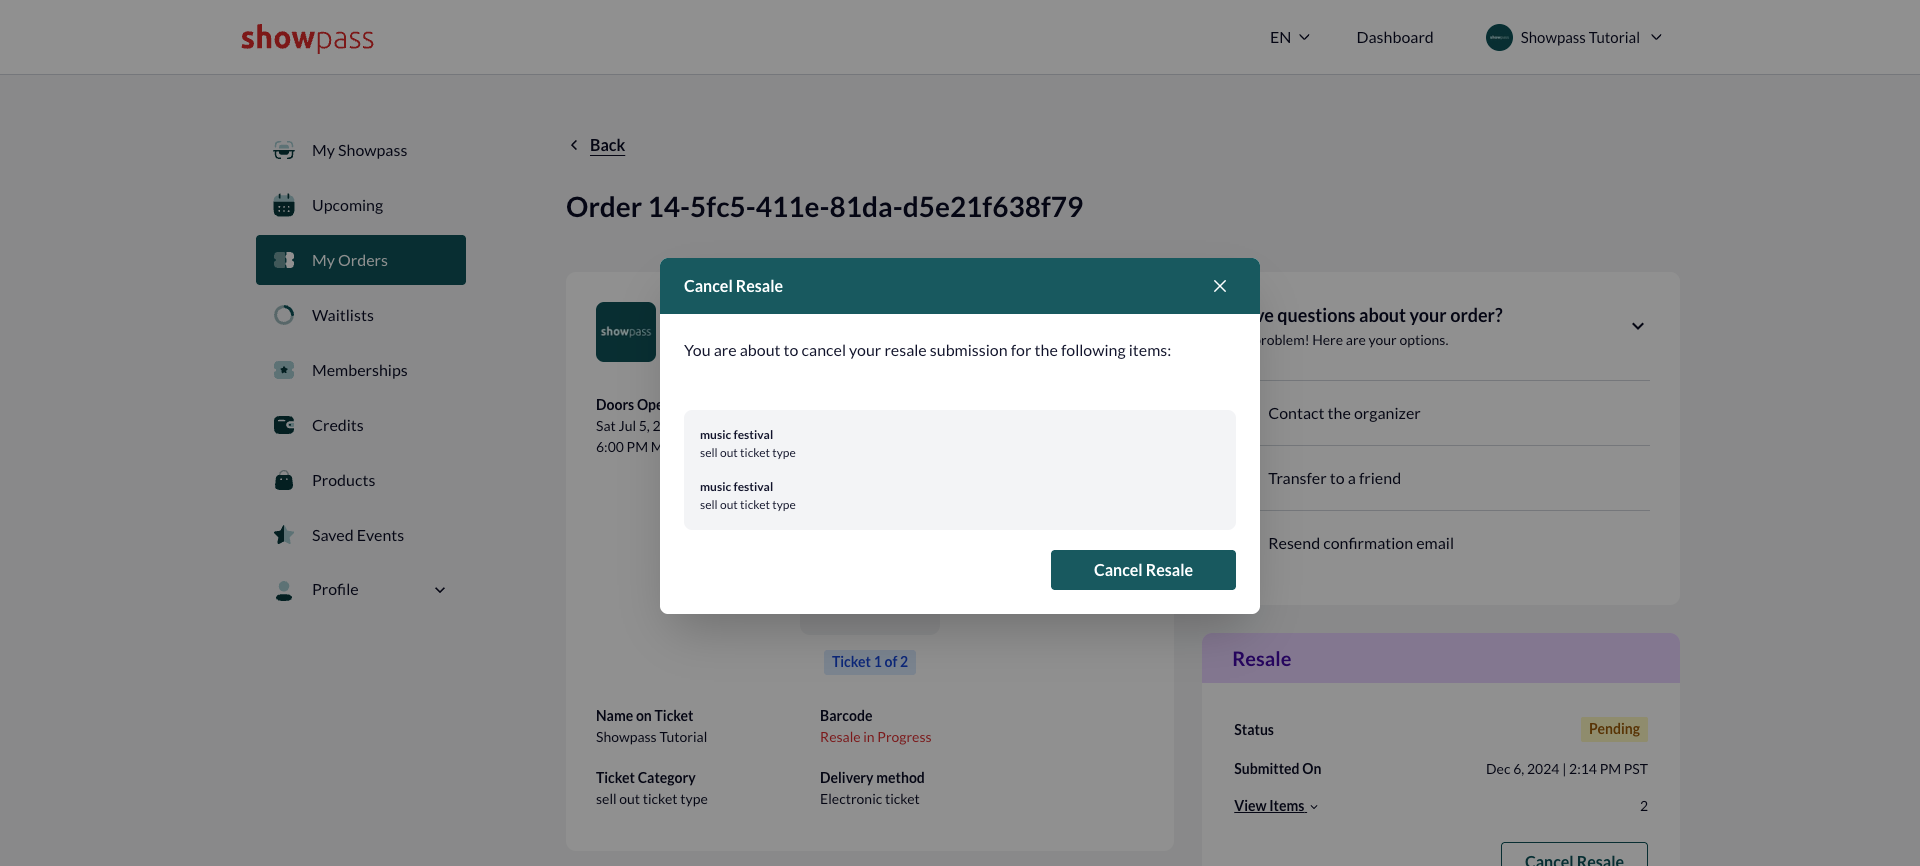Collapse the order questions section chevron
1920x866 pixels.
coord(1638,326)
